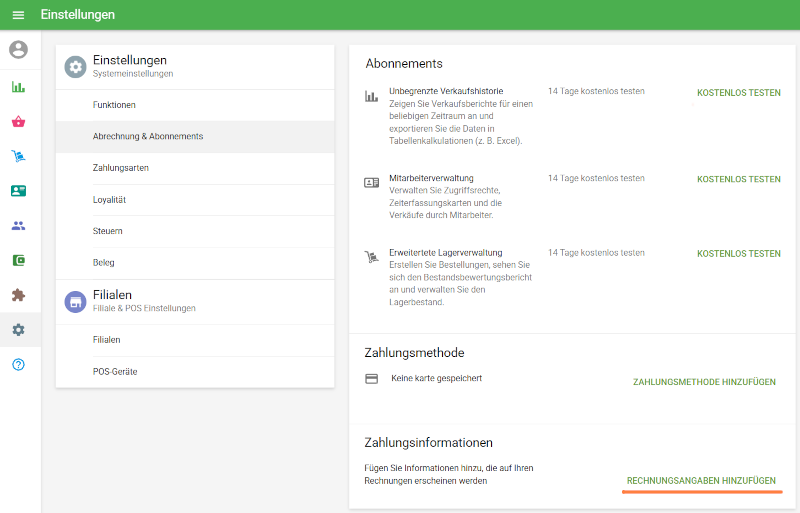
Task: Start free trial for Unbegrenzte Verkaufshistorie
Action: click(739, 93)
